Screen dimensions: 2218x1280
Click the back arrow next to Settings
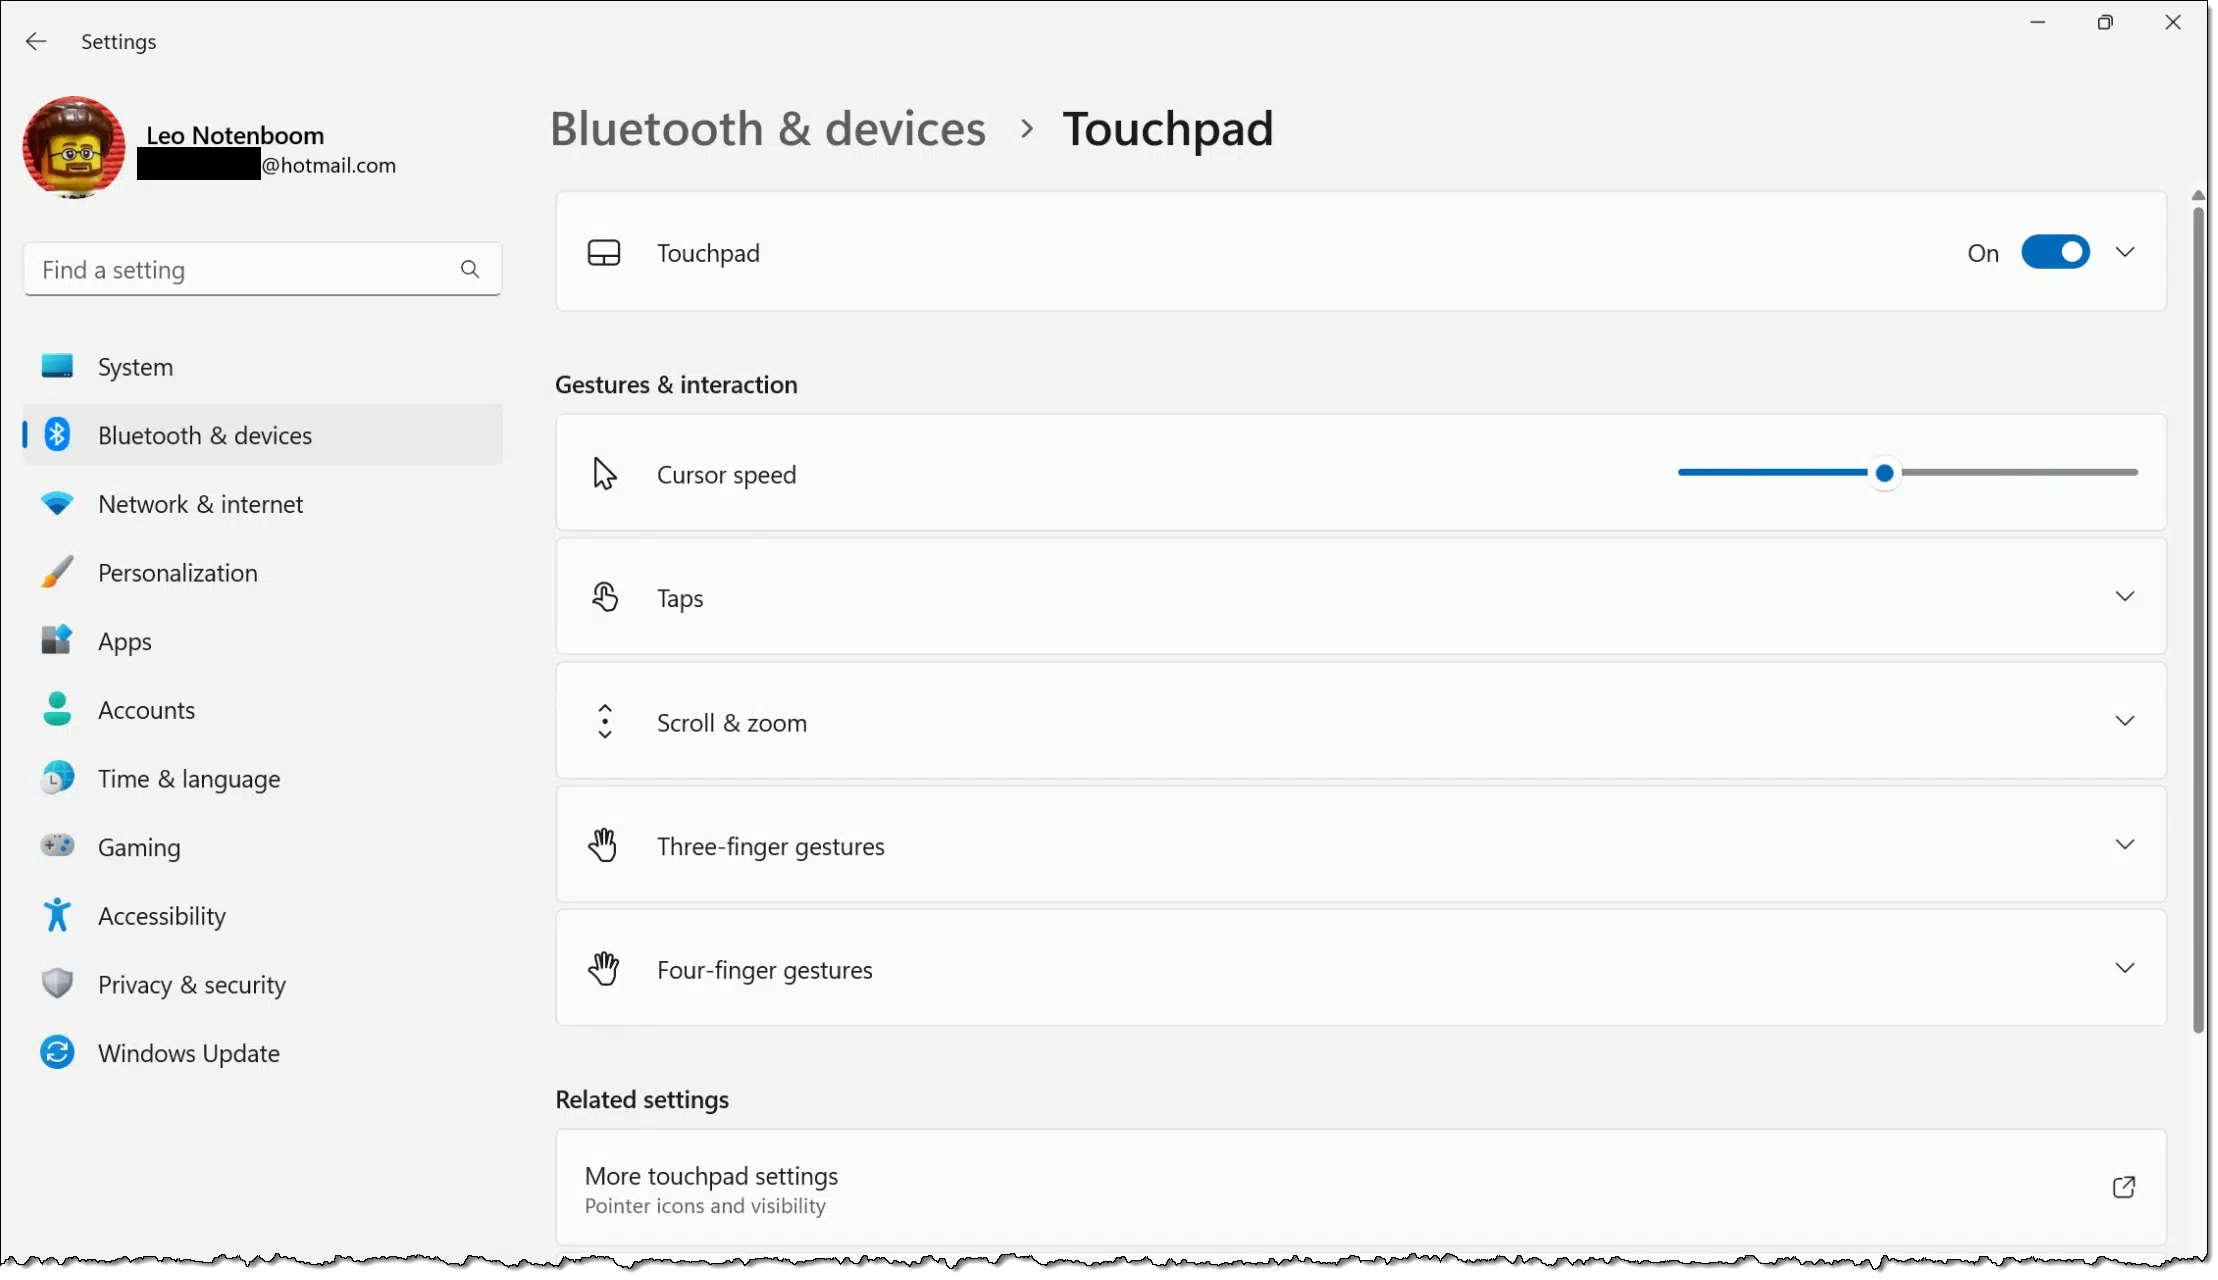tap(36, 41)
